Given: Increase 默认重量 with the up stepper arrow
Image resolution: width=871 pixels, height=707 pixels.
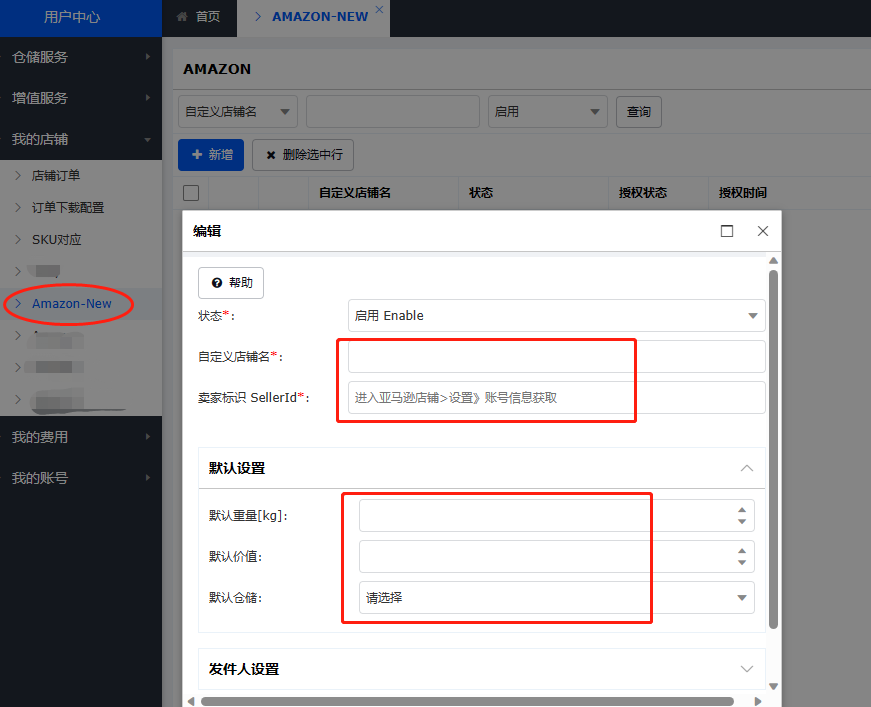Looking at the screenshot, I should [742, 510].
